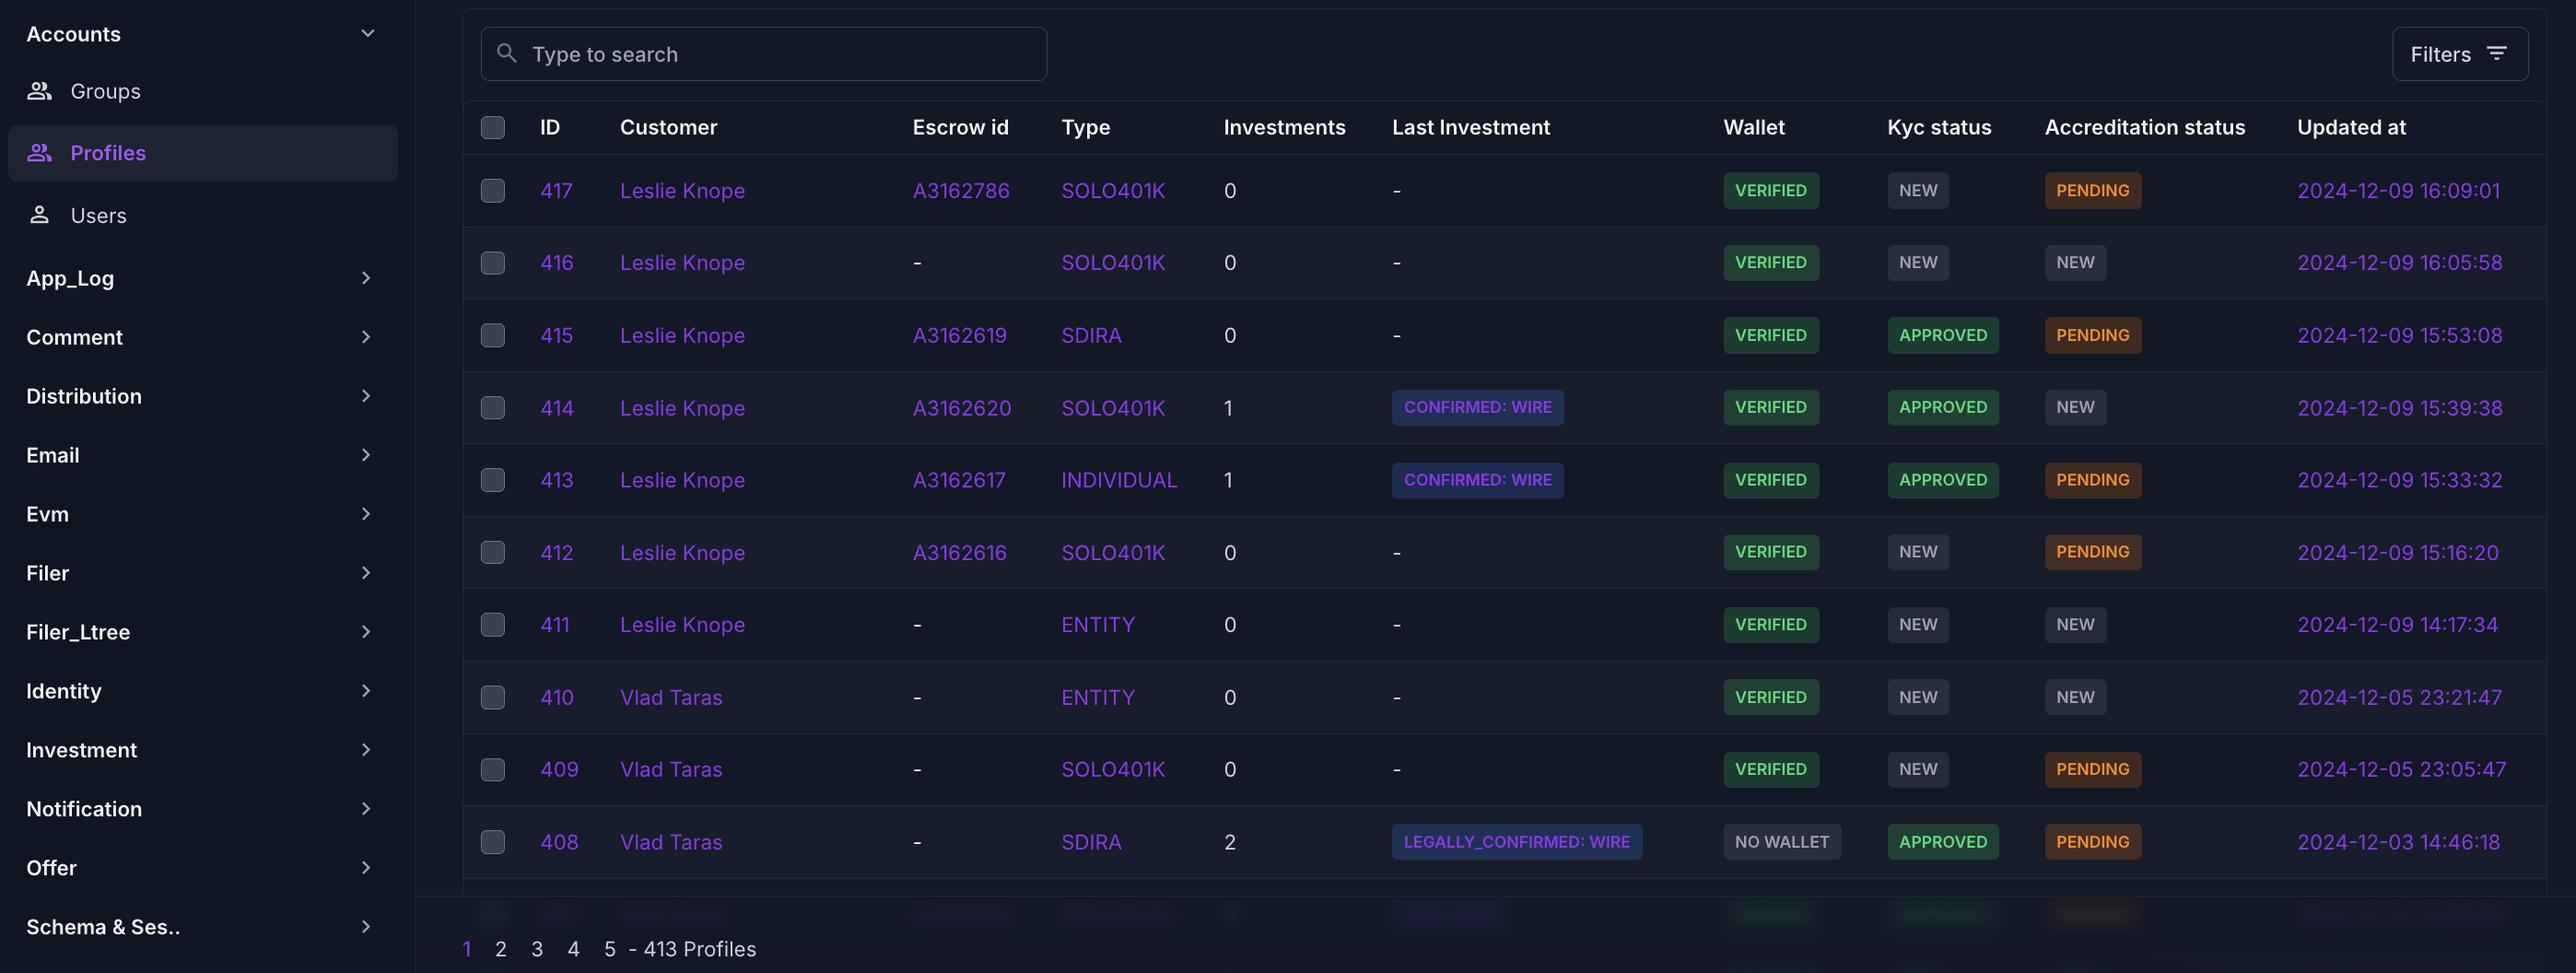Click the Groups people icon in sidebar
This screenshot has width=2576, height=973.
coord(39,91)
